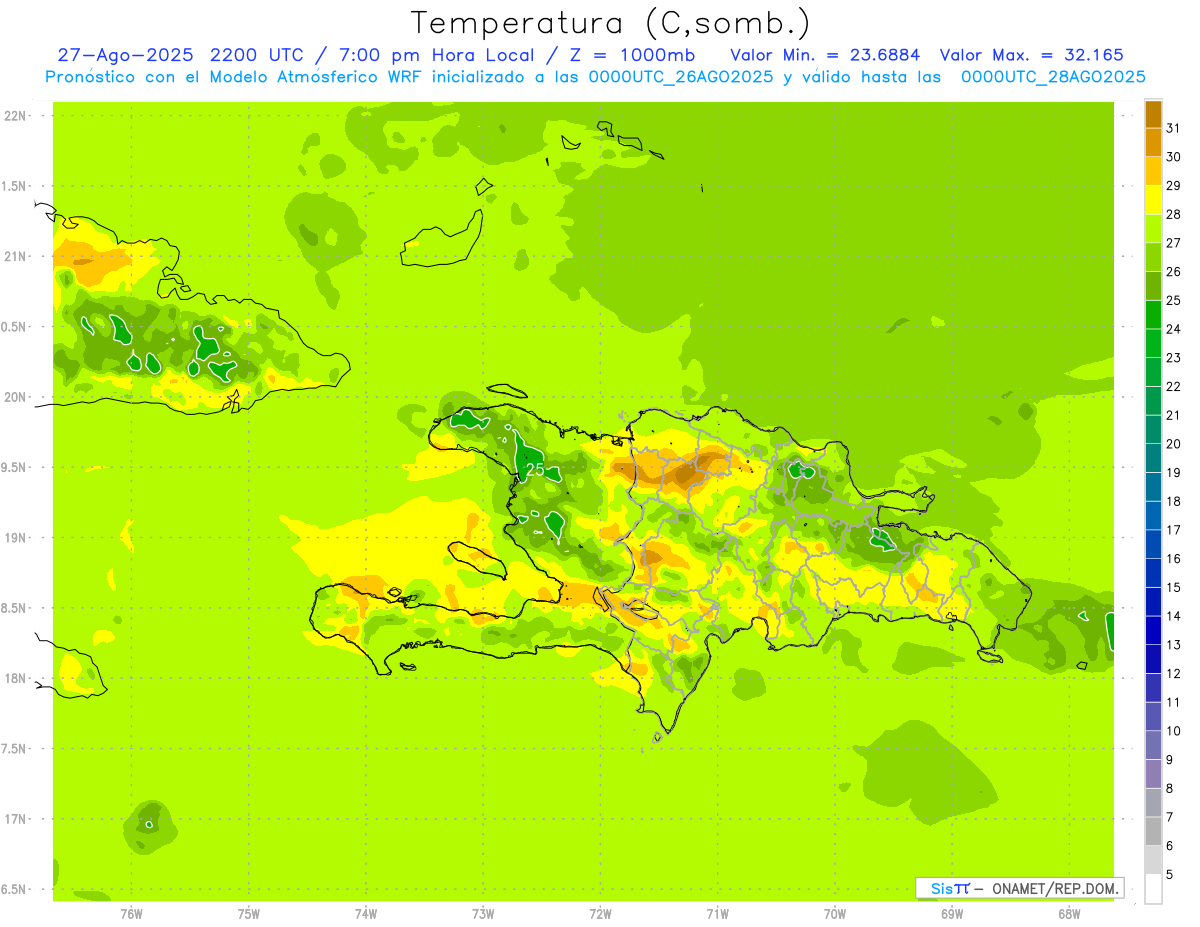Click legend value '5'
This screenshot has height=927, width=1200.
pyautogui.click(x=1170, y=875)
